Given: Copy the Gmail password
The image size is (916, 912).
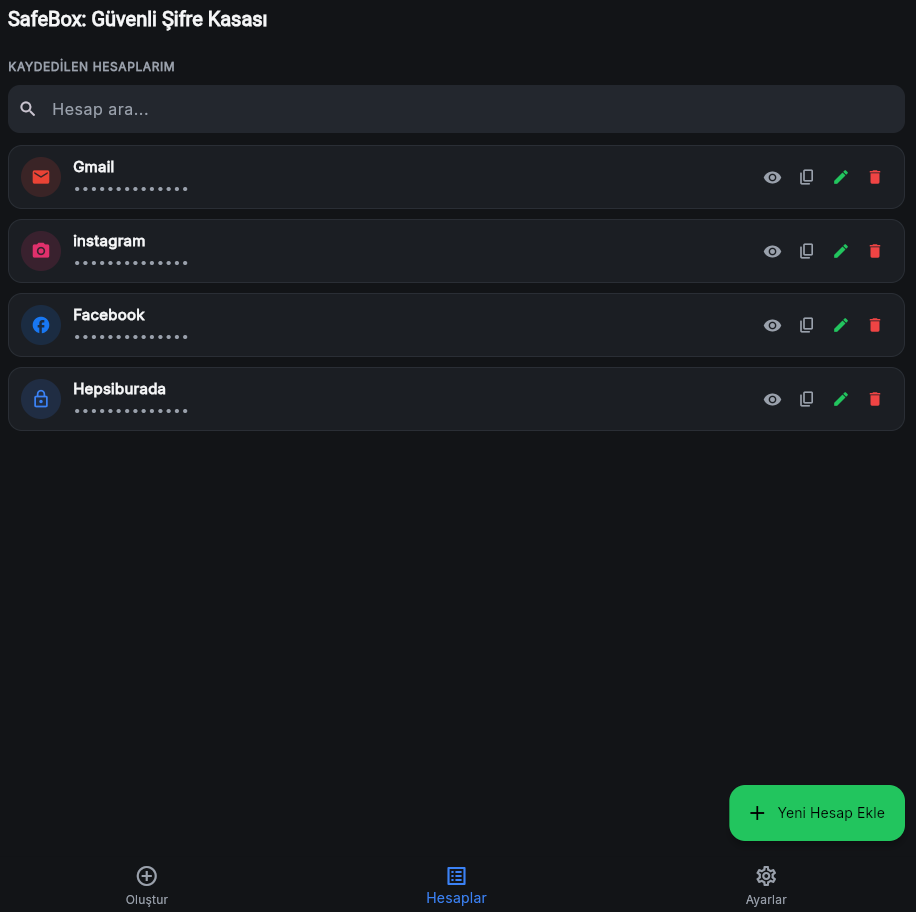Looking at the screenshot, I should click(806, 177).
